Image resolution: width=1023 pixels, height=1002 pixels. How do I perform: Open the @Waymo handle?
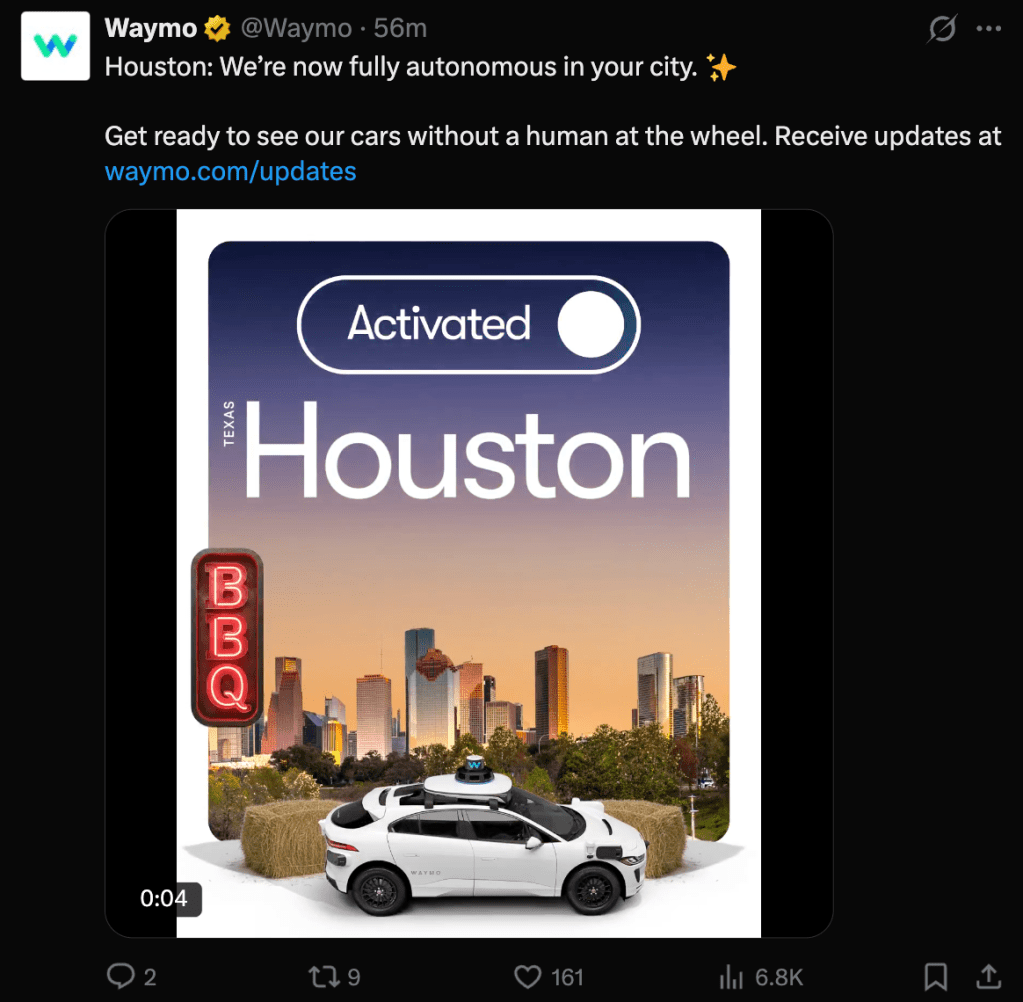pos(297,29)
